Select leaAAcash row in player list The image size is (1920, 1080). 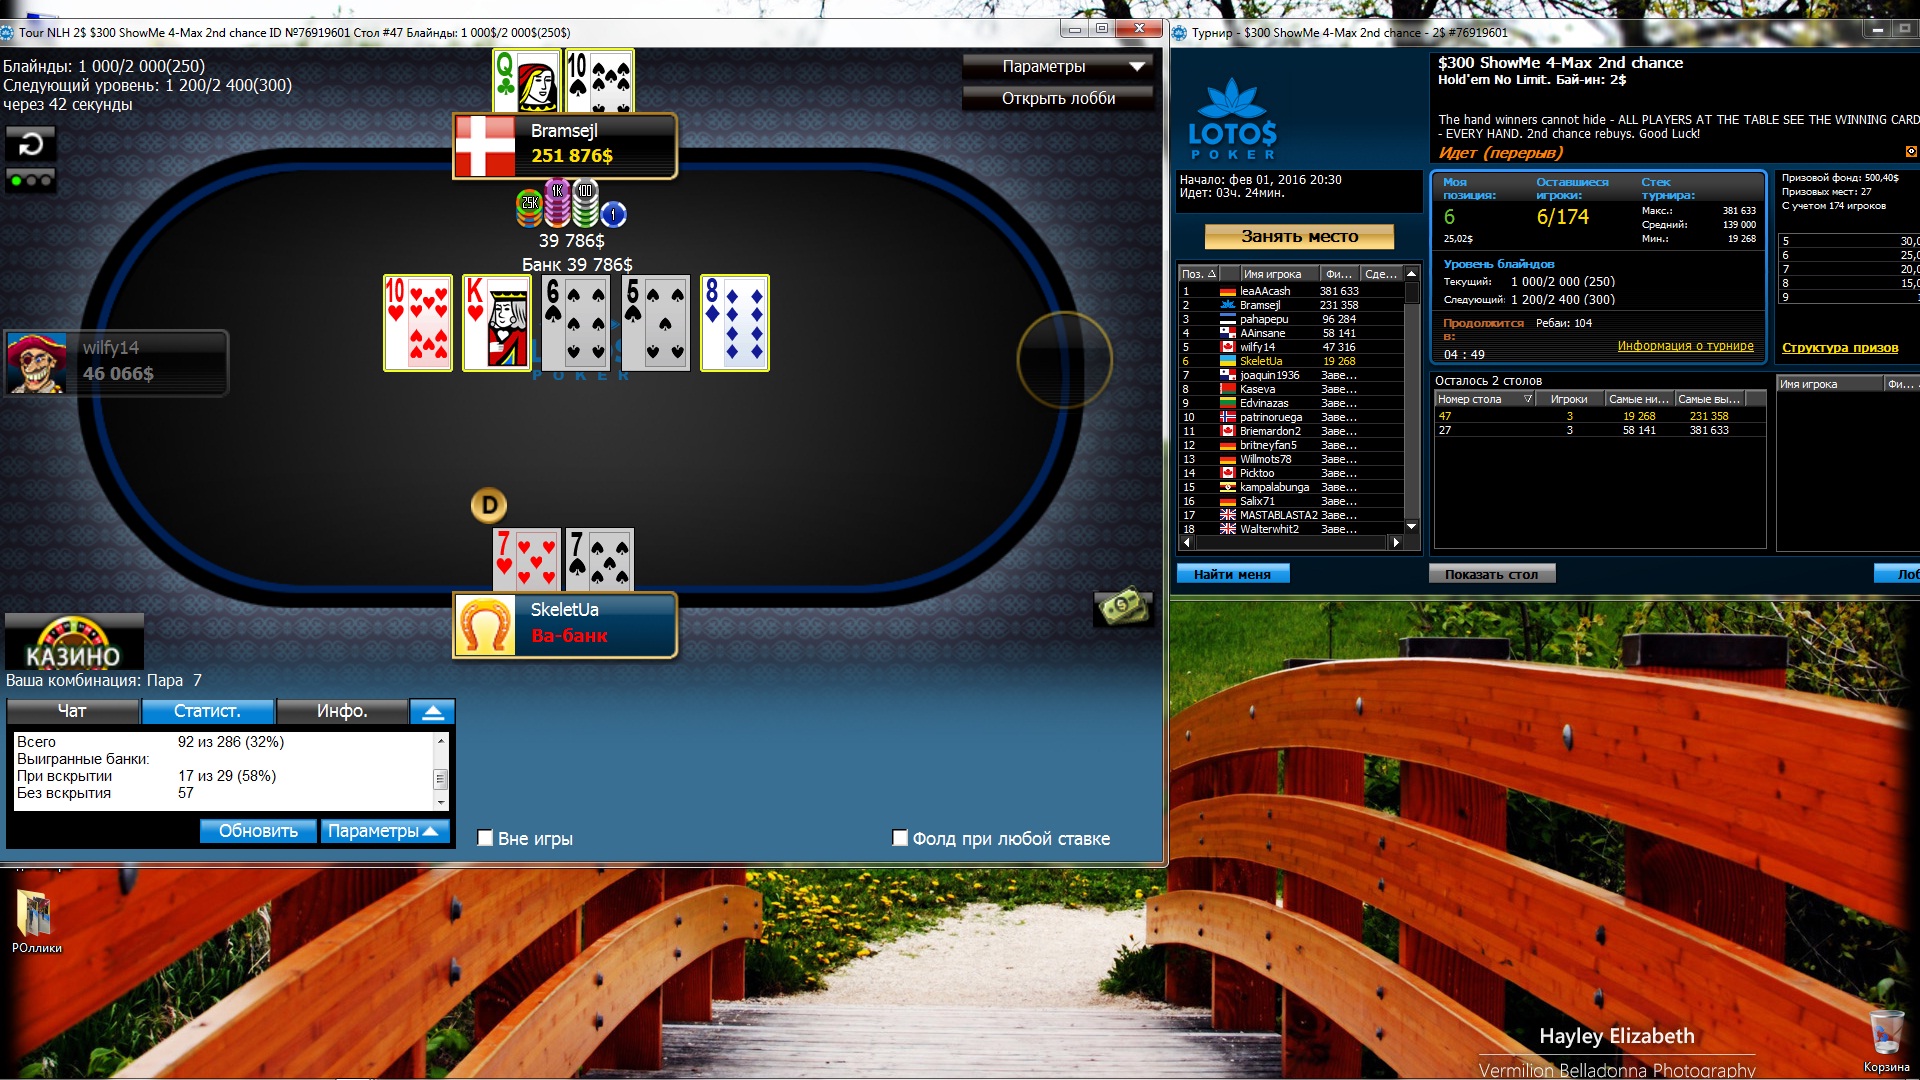pos(1291,291)
